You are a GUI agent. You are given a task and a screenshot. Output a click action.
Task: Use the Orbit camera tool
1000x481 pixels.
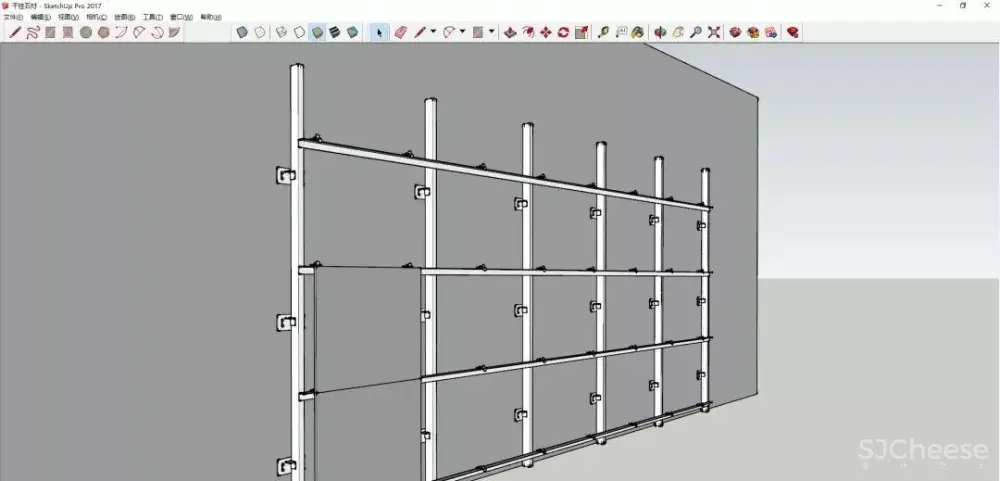pos(660,32)
